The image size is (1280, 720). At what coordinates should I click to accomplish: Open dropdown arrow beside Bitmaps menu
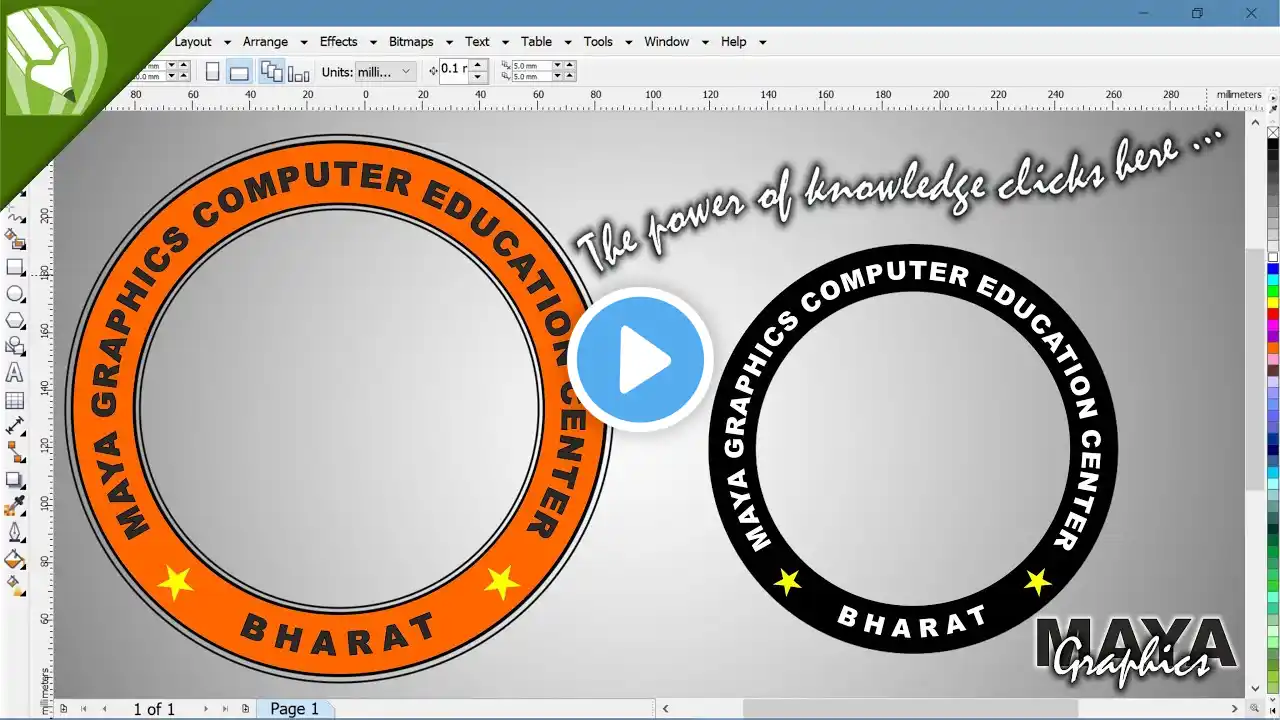449,42
